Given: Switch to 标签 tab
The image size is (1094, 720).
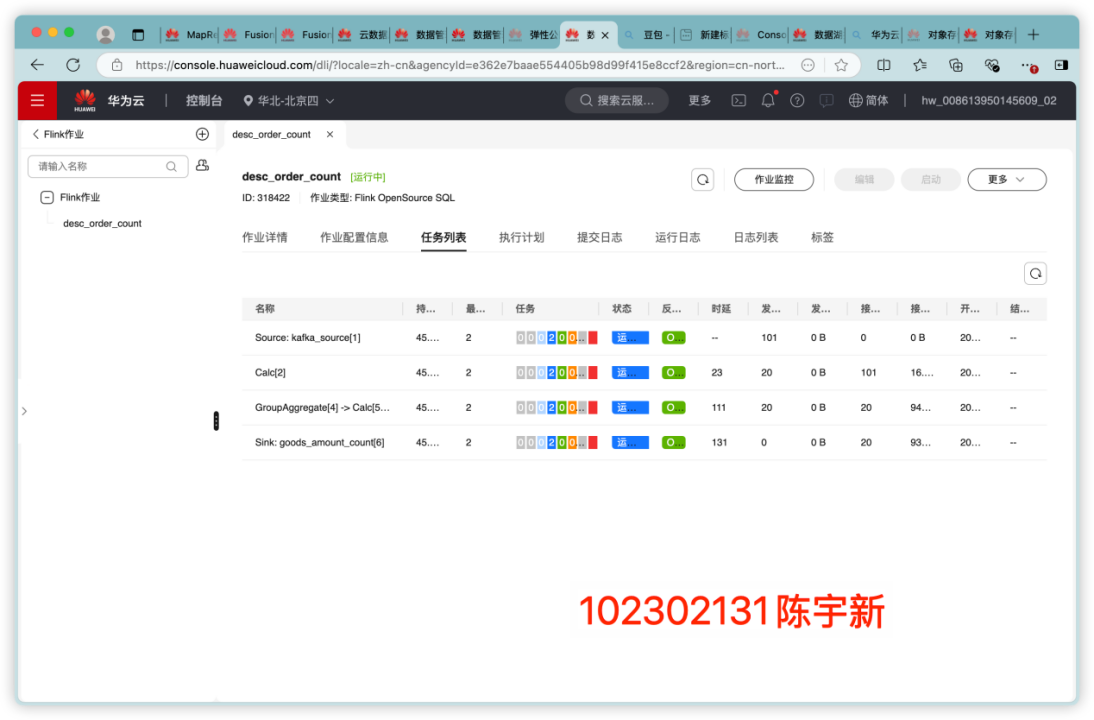Looking at the screenshot, I should click(822, 237).
